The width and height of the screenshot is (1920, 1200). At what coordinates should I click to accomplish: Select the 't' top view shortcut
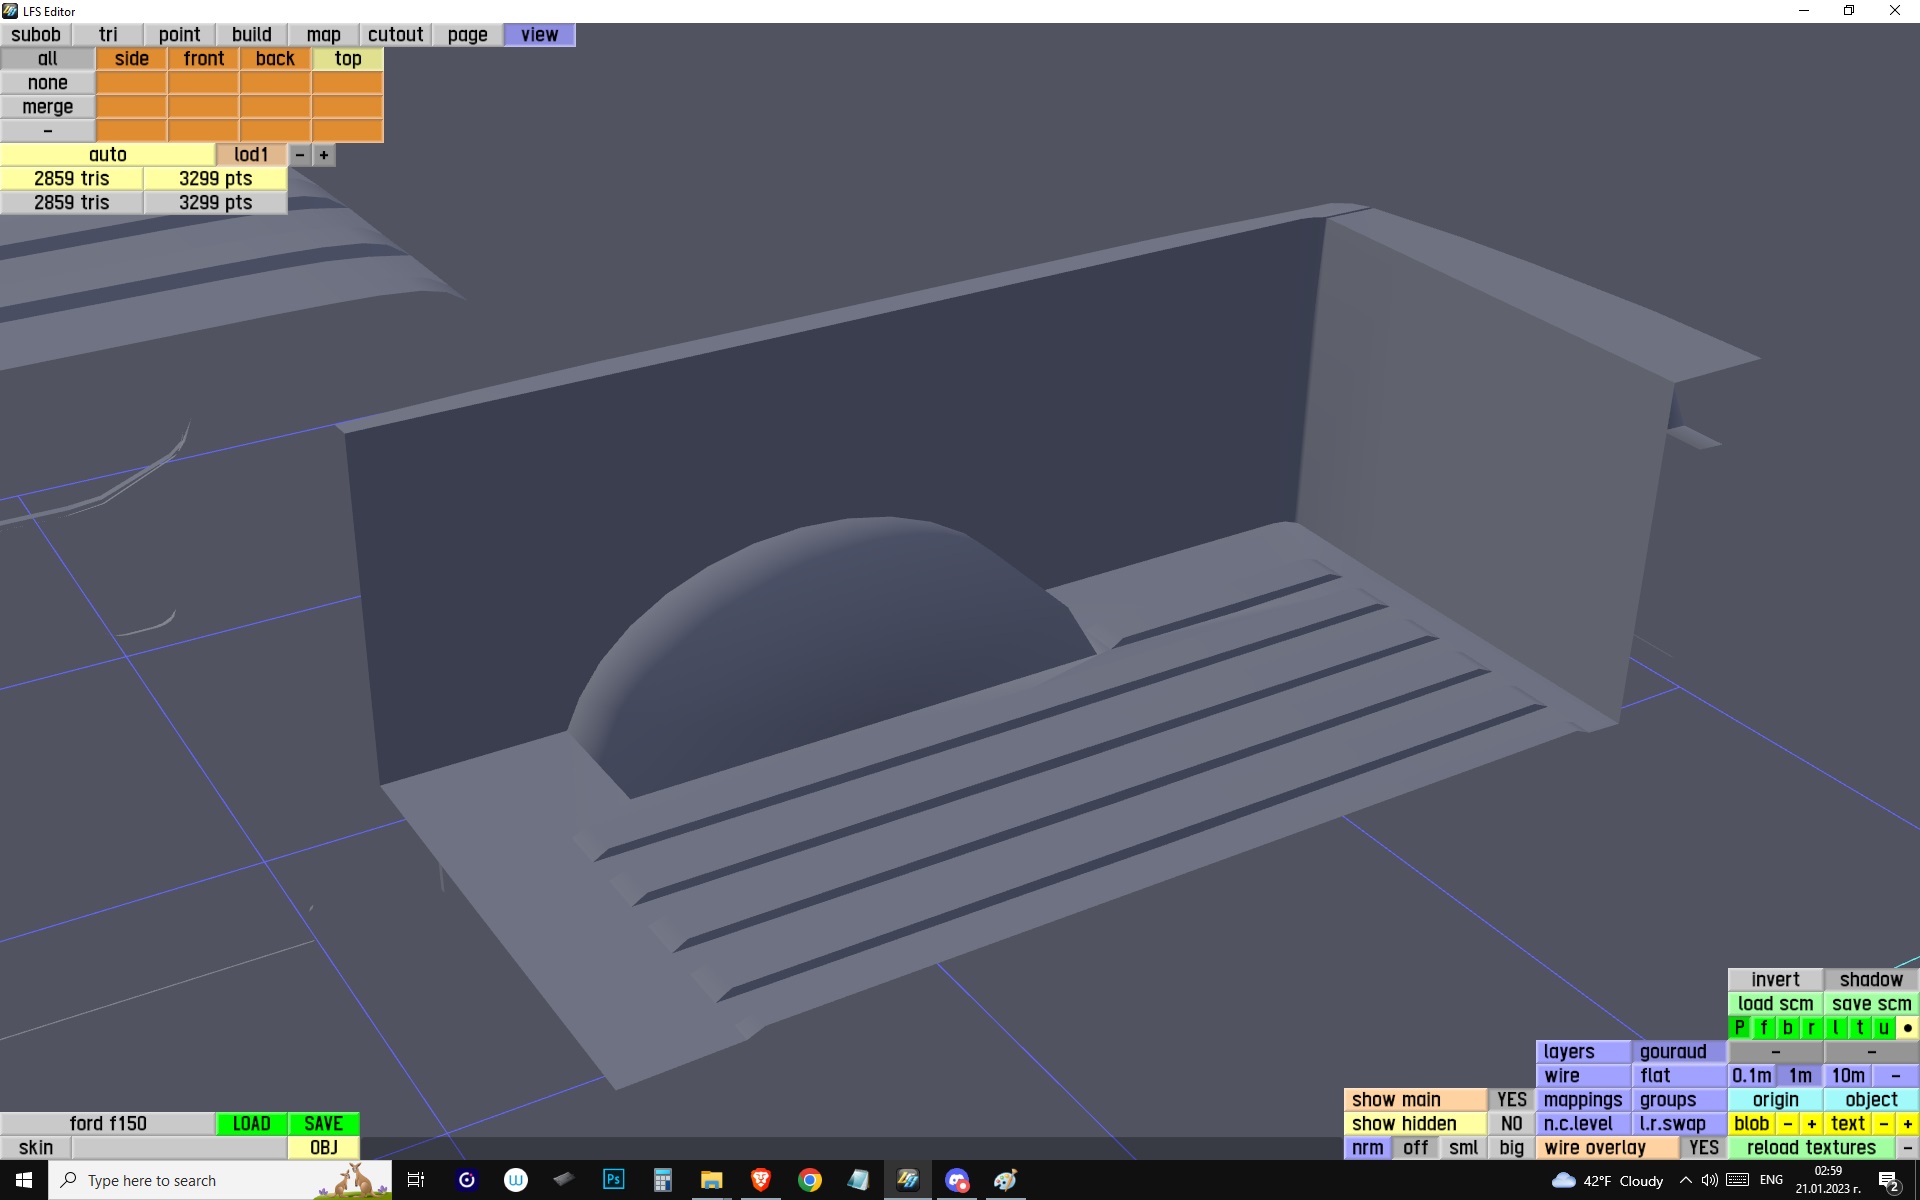tap(1859, 1028)
